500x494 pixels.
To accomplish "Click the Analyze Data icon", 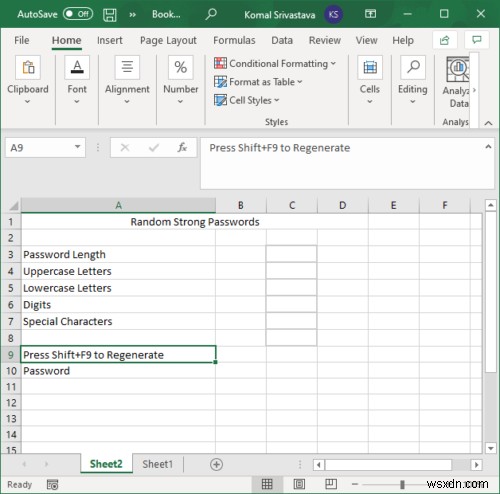I will click(458, 69).
